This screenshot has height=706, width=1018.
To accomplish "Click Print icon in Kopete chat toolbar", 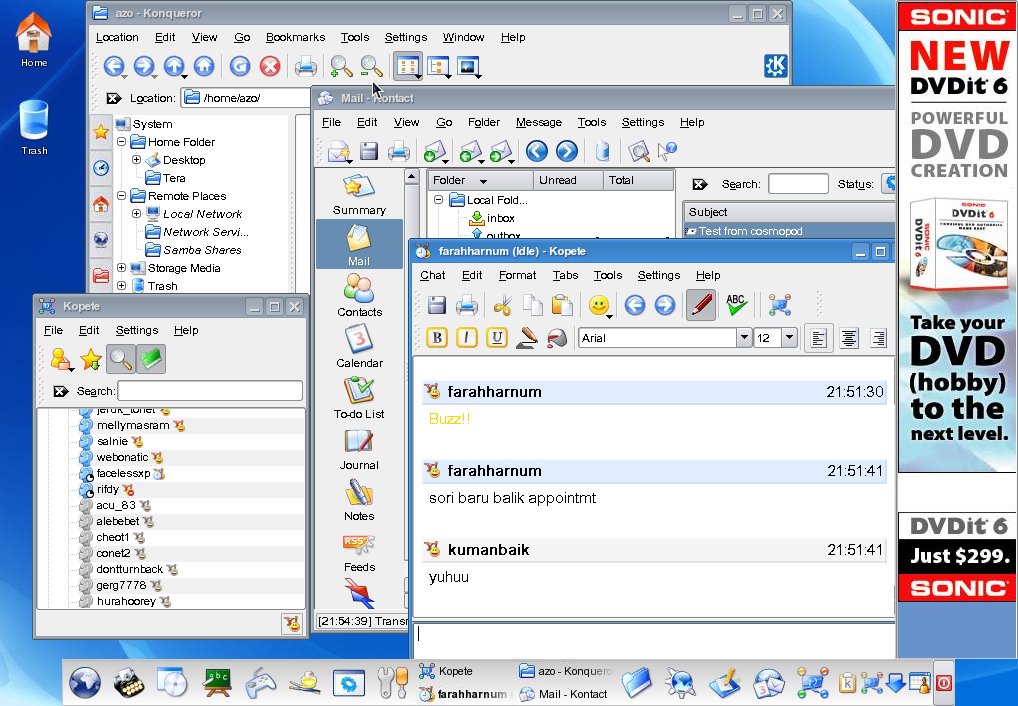I will (x=467, y=305).
